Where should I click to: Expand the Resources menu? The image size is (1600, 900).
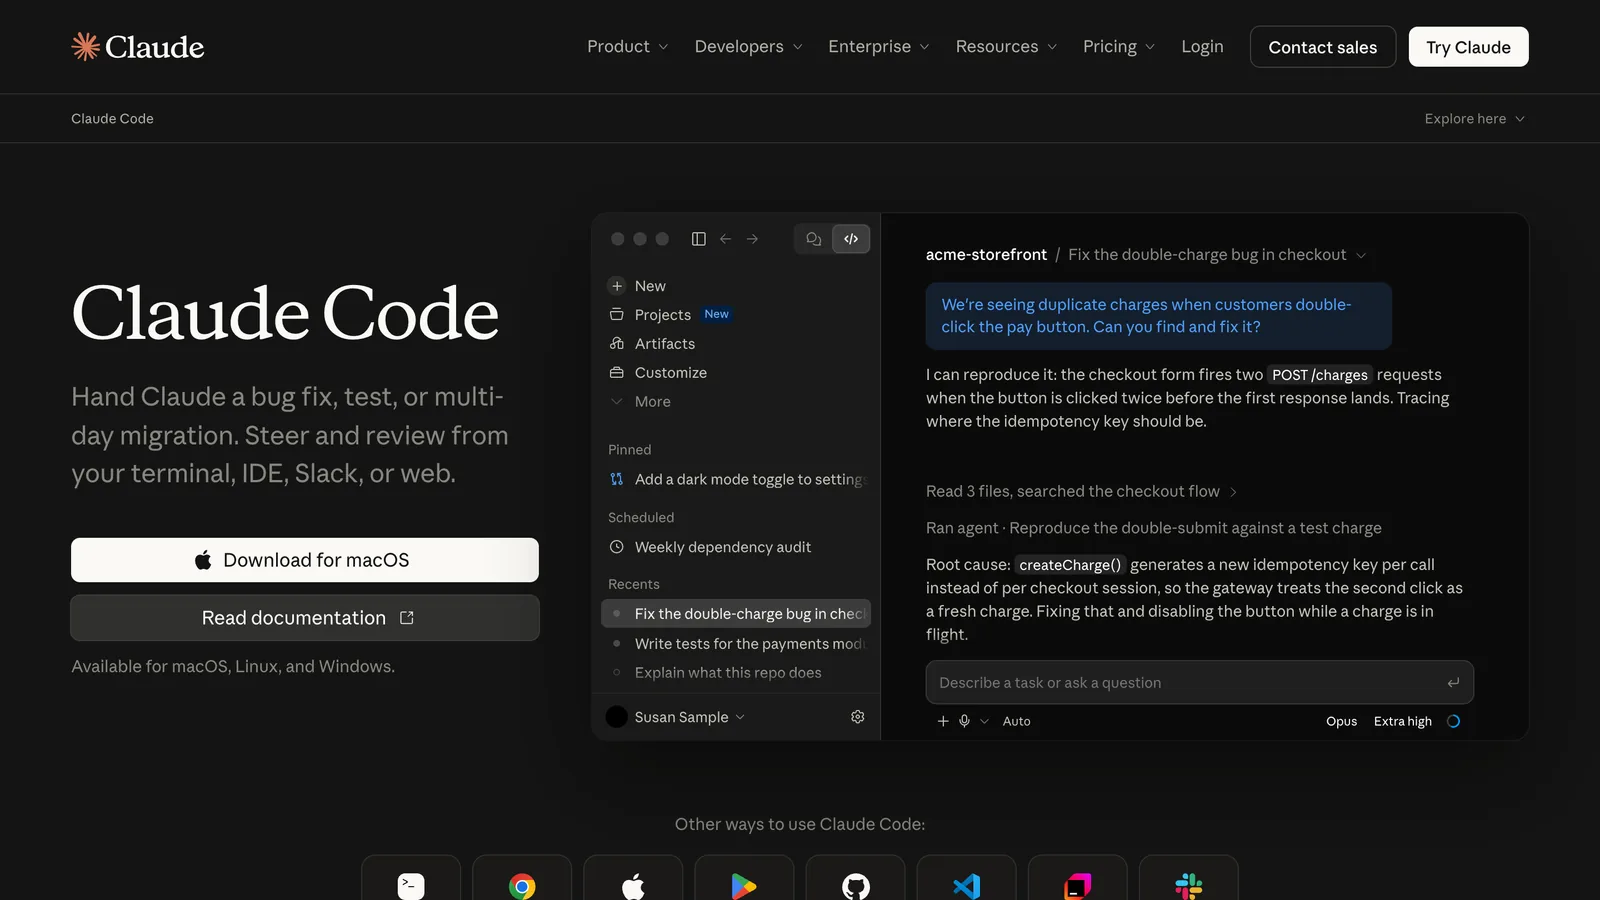coord(1006,47)
